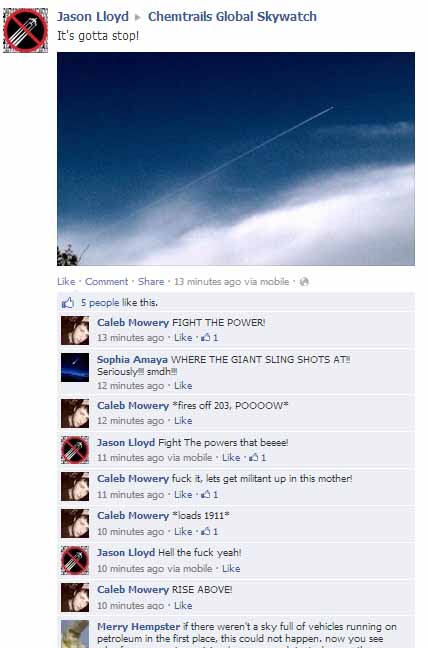Click thumbs-up icon beside '5 people like this'
Screen dimensions: 428x648
click(x=67, y=303)
